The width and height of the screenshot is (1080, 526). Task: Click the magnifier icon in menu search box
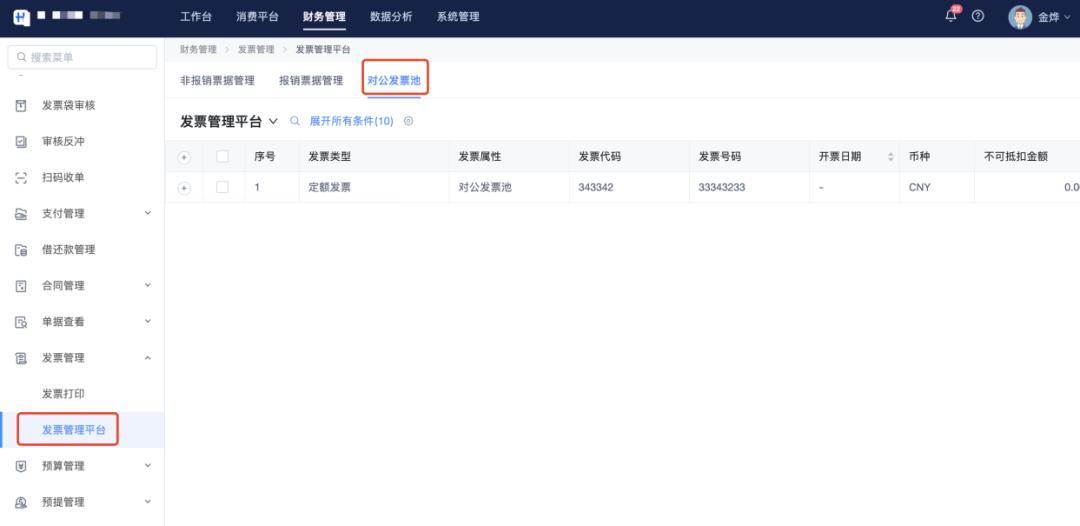click(x=21, y=57)
